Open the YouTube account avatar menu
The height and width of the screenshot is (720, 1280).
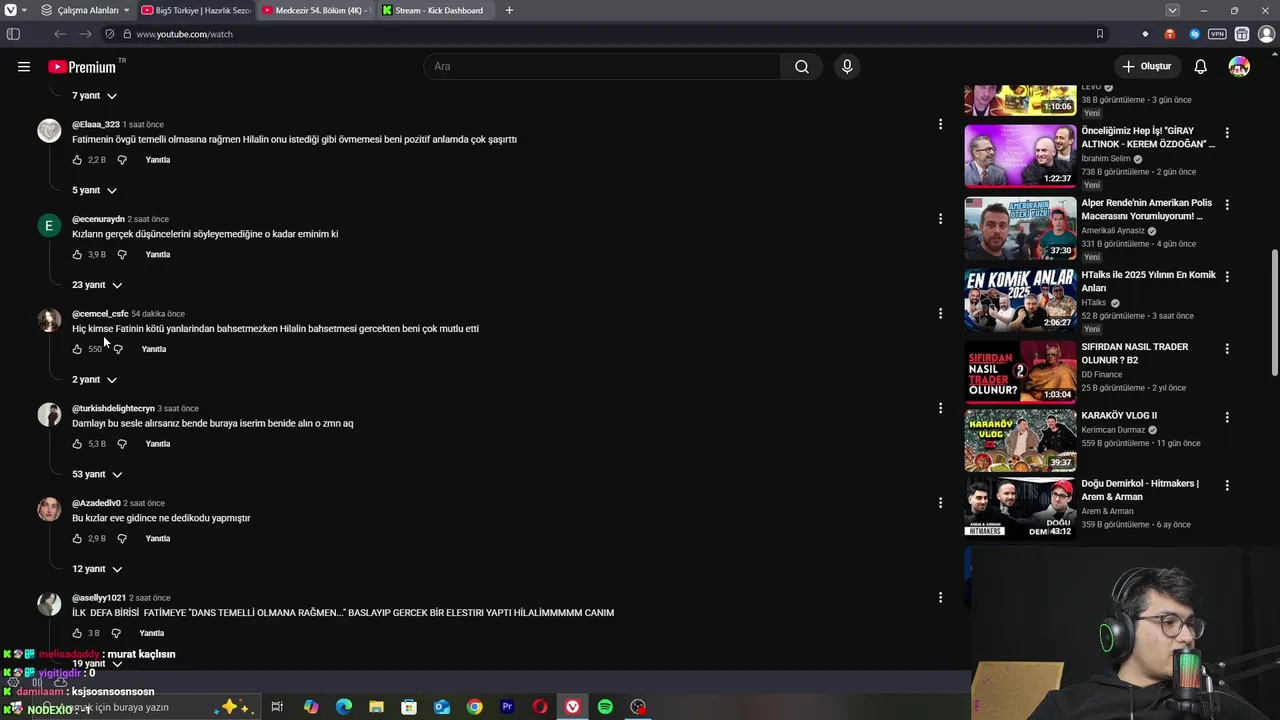click(1239, 67)
